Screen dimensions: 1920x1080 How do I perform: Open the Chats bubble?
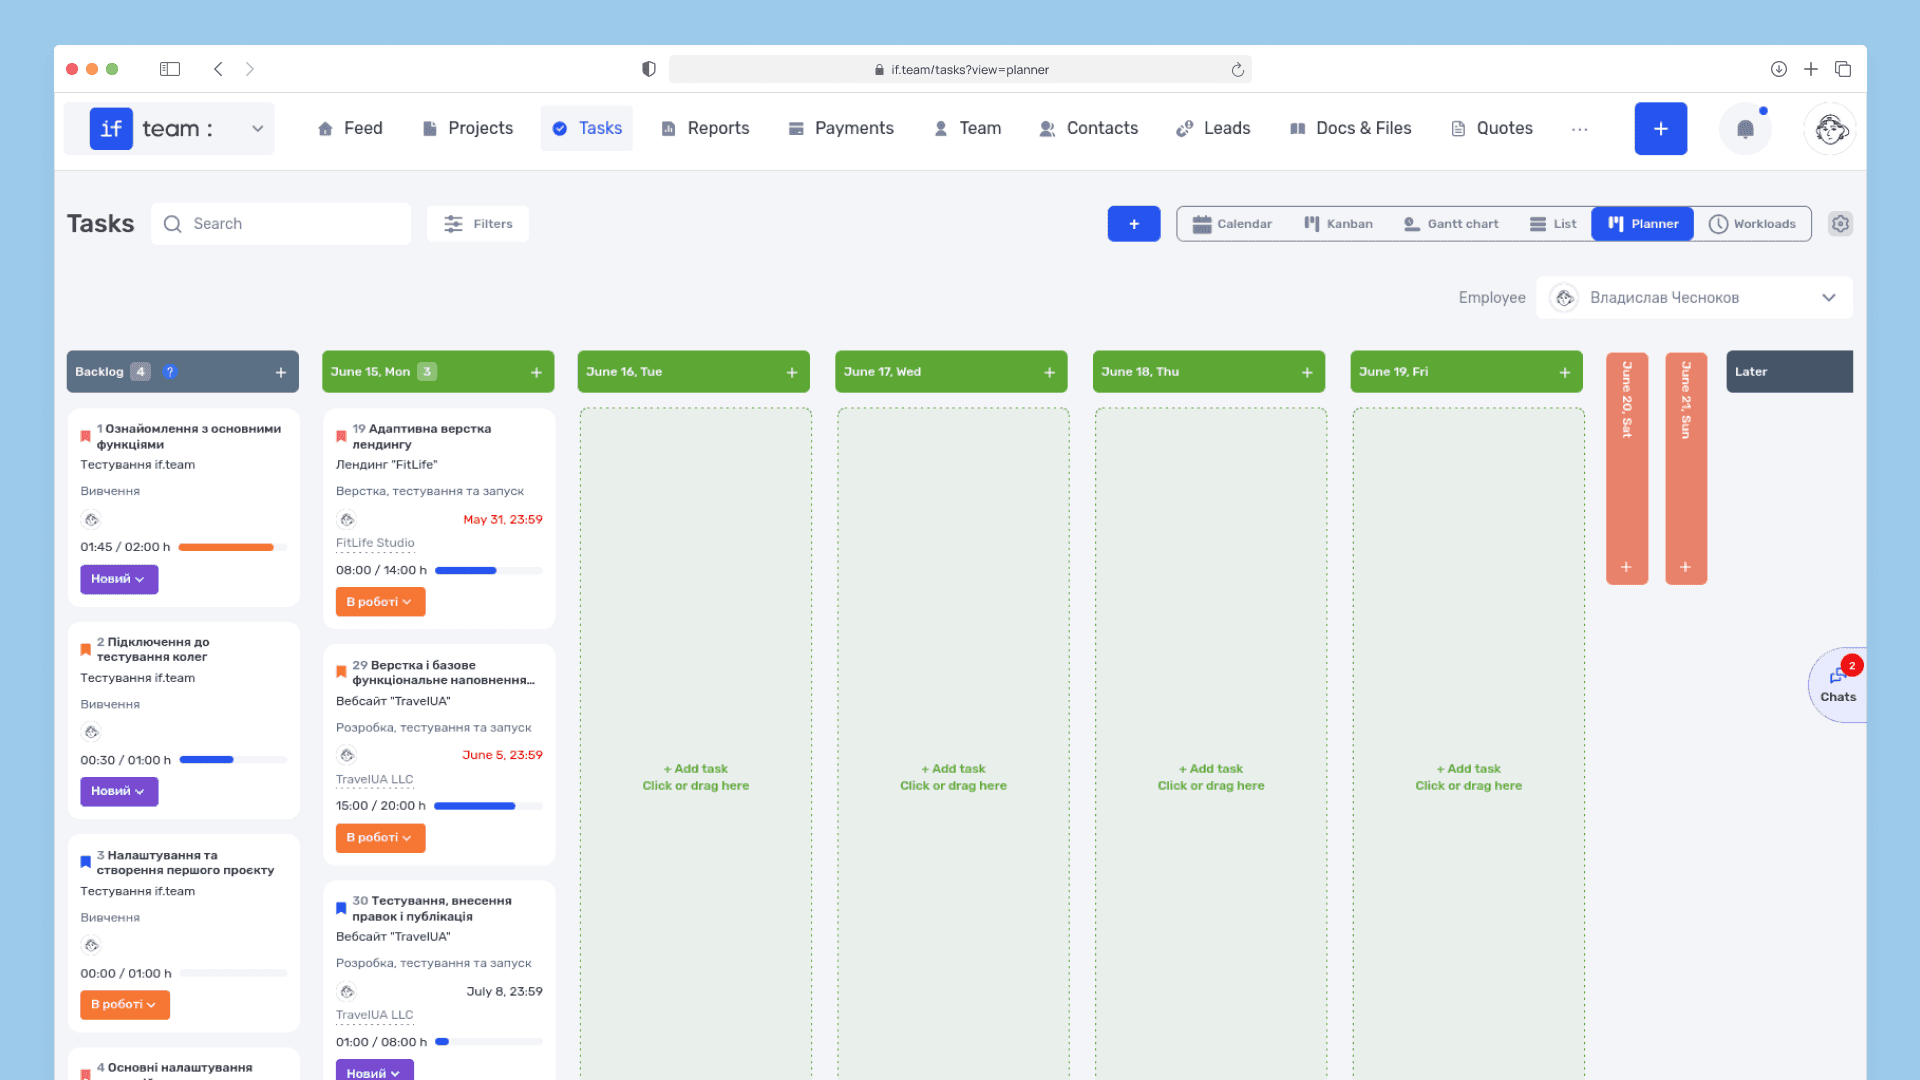coord(1838,685)
